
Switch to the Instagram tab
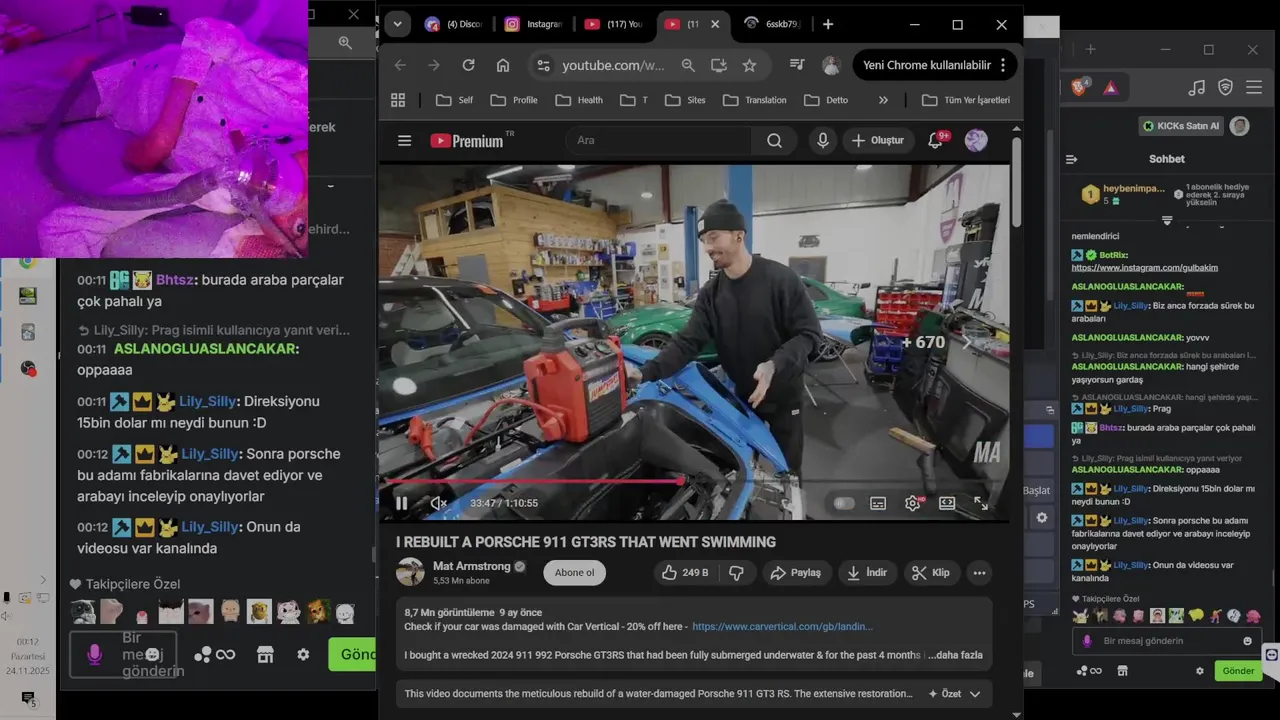pyautogui.click(x=534, y=24)
